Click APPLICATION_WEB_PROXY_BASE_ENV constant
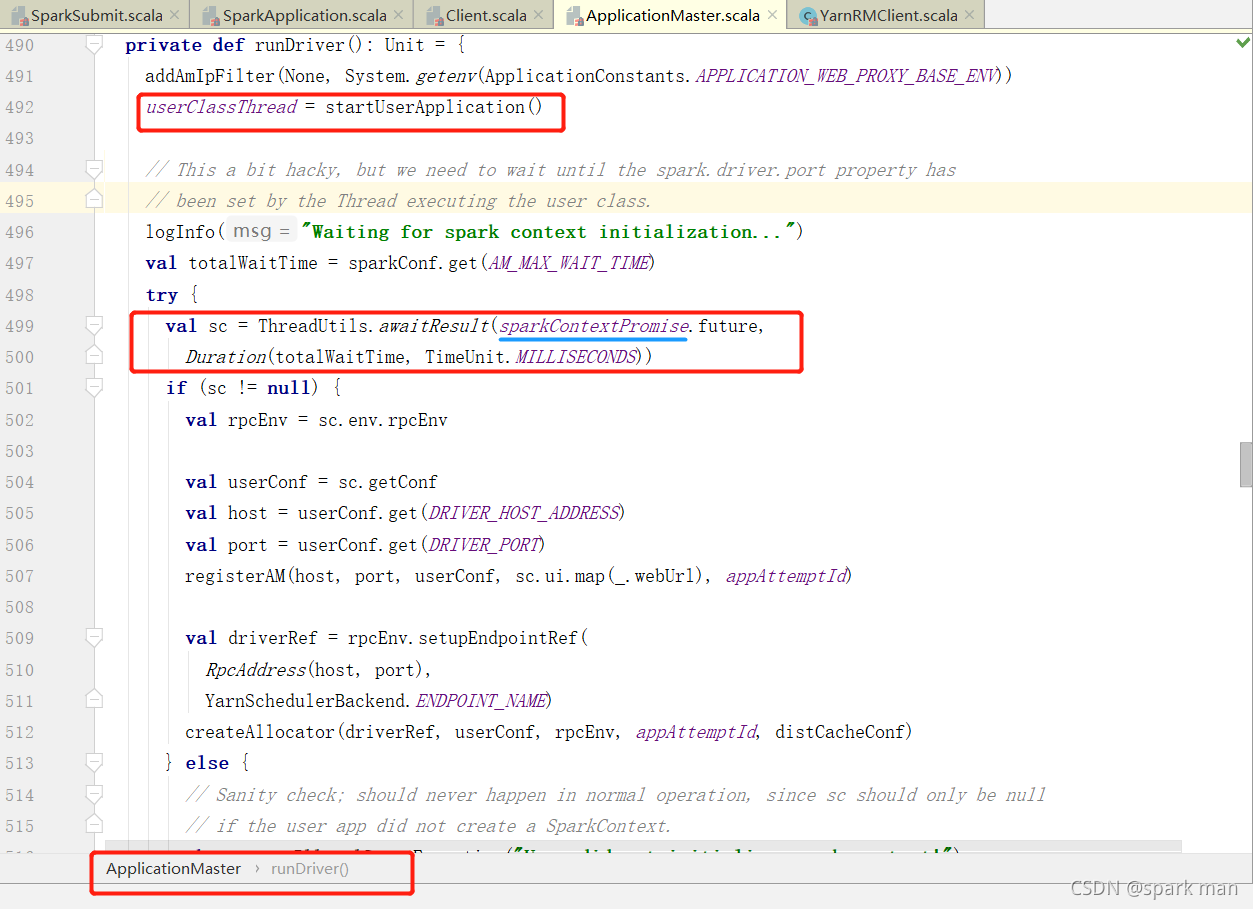 pos(848,76)
